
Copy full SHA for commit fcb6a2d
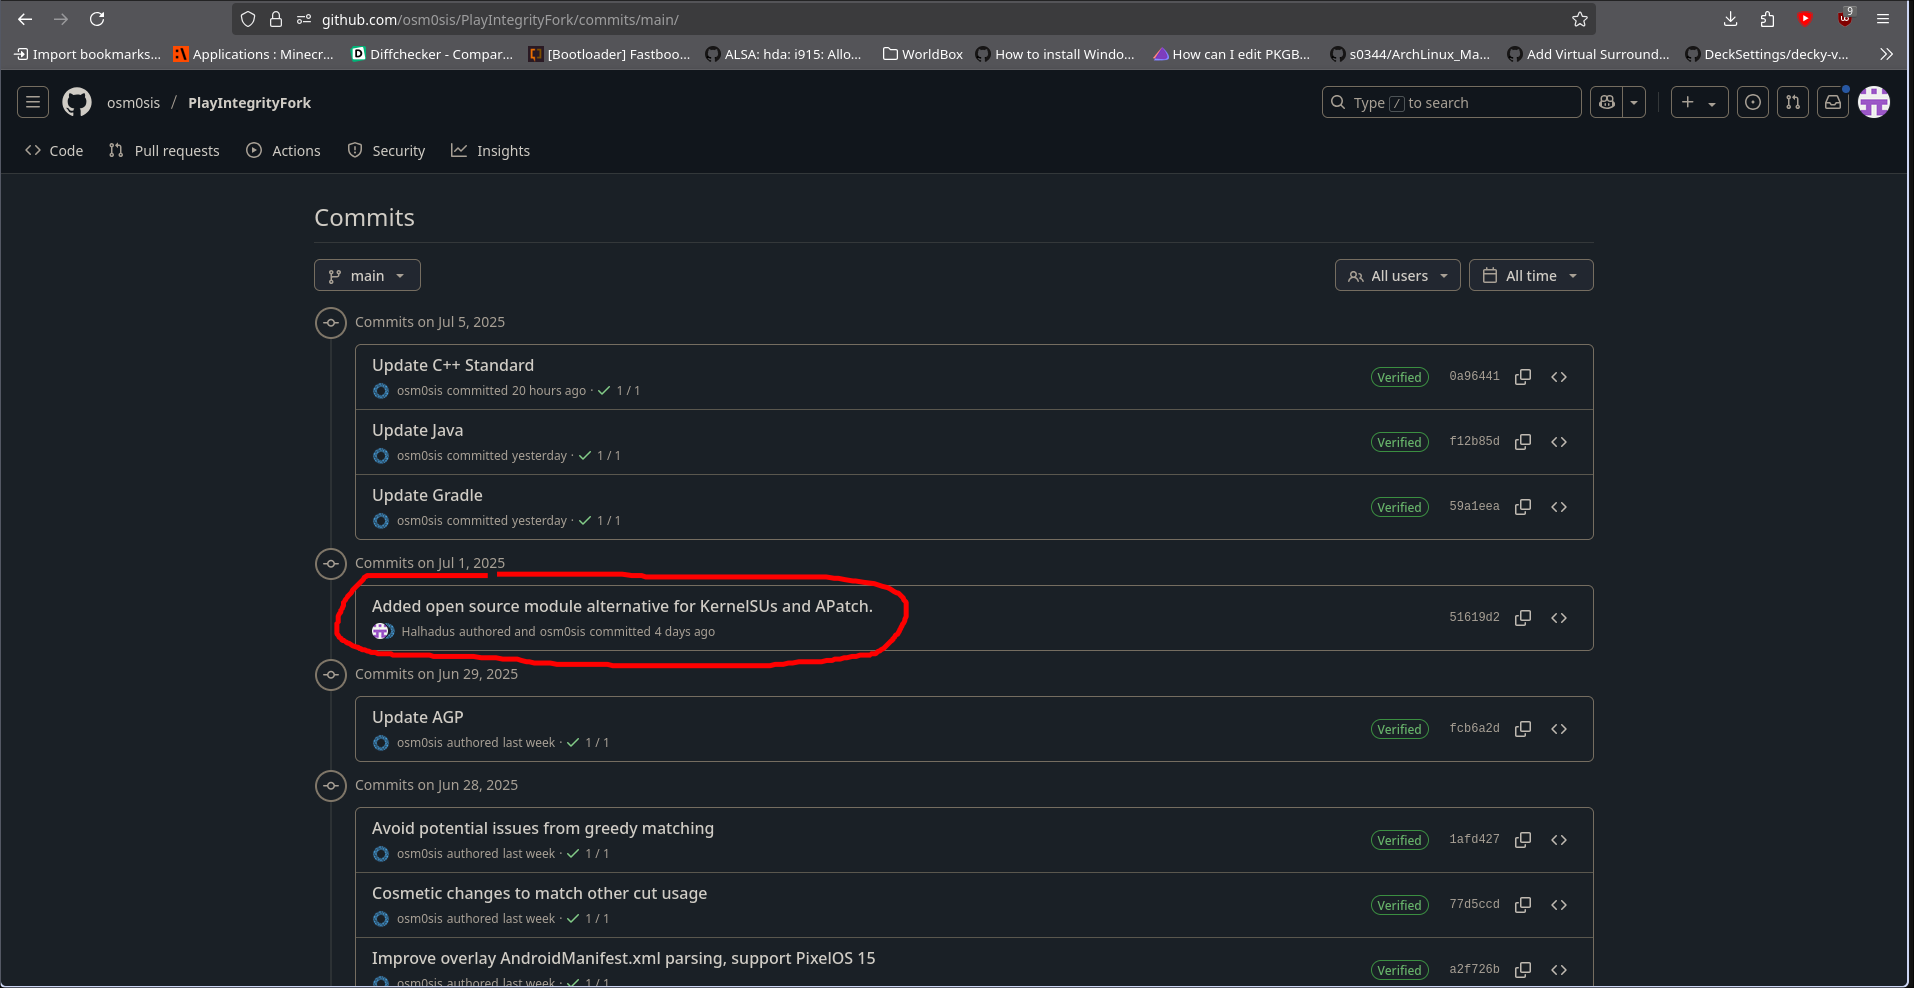click(x=1523, y=729)
